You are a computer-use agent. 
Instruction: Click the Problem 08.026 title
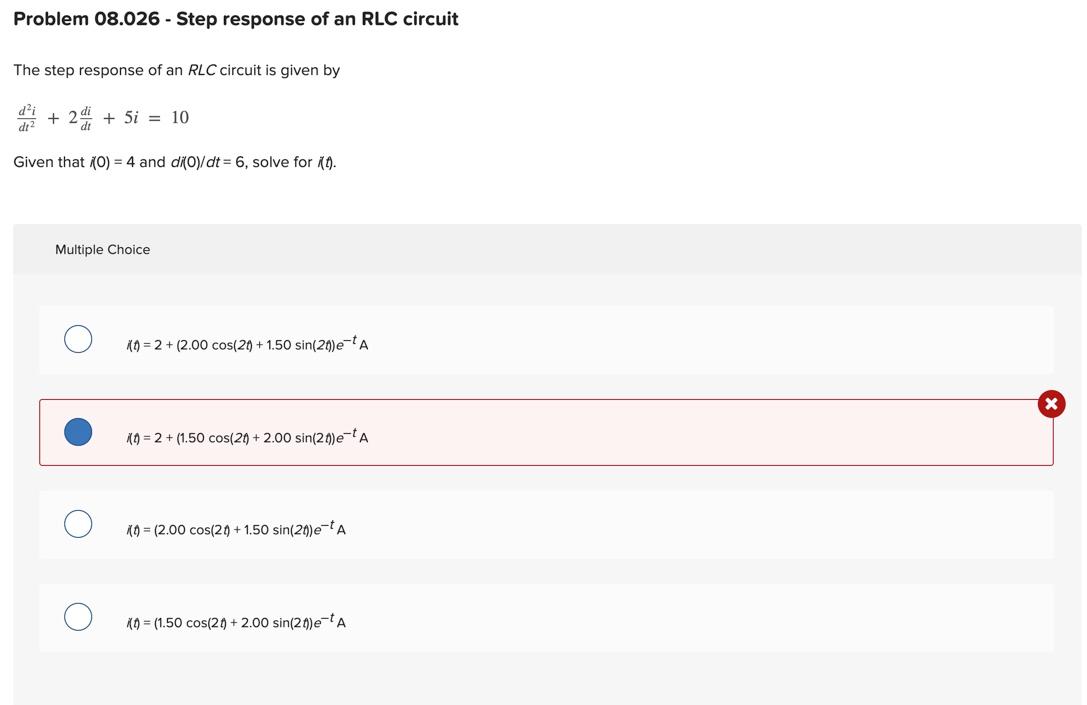coord(235,17)
